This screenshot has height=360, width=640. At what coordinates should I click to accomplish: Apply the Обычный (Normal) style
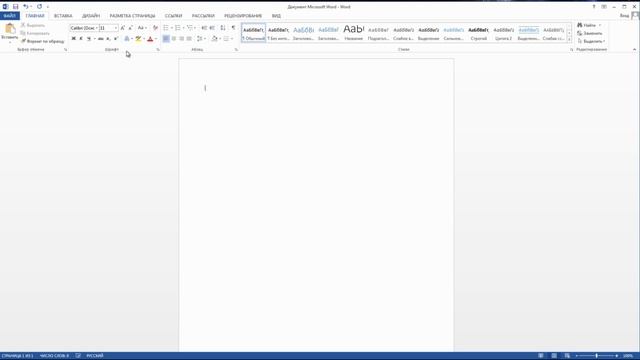point(253,33)
